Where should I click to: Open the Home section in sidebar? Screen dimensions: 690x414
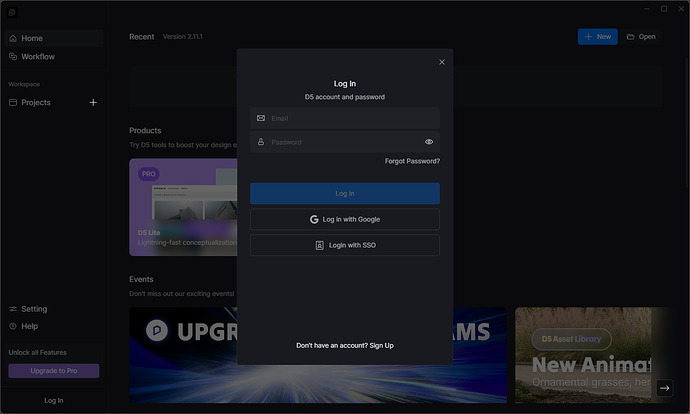pos(32,38)
